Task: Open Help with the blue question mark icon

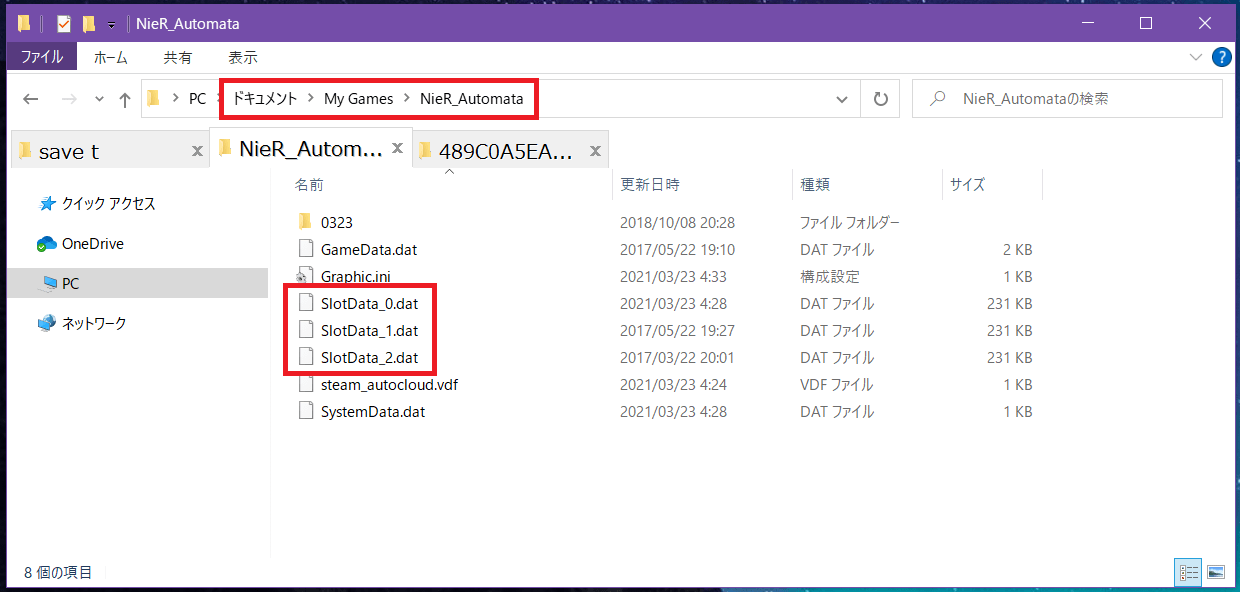Action: tap(1221, 57)
